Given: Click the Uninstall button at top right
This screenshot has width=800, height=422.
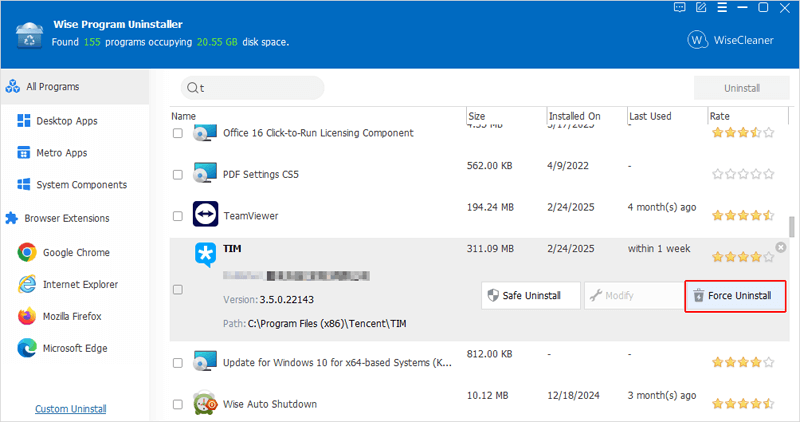Looking at the screenshot, I should point(742,88).
